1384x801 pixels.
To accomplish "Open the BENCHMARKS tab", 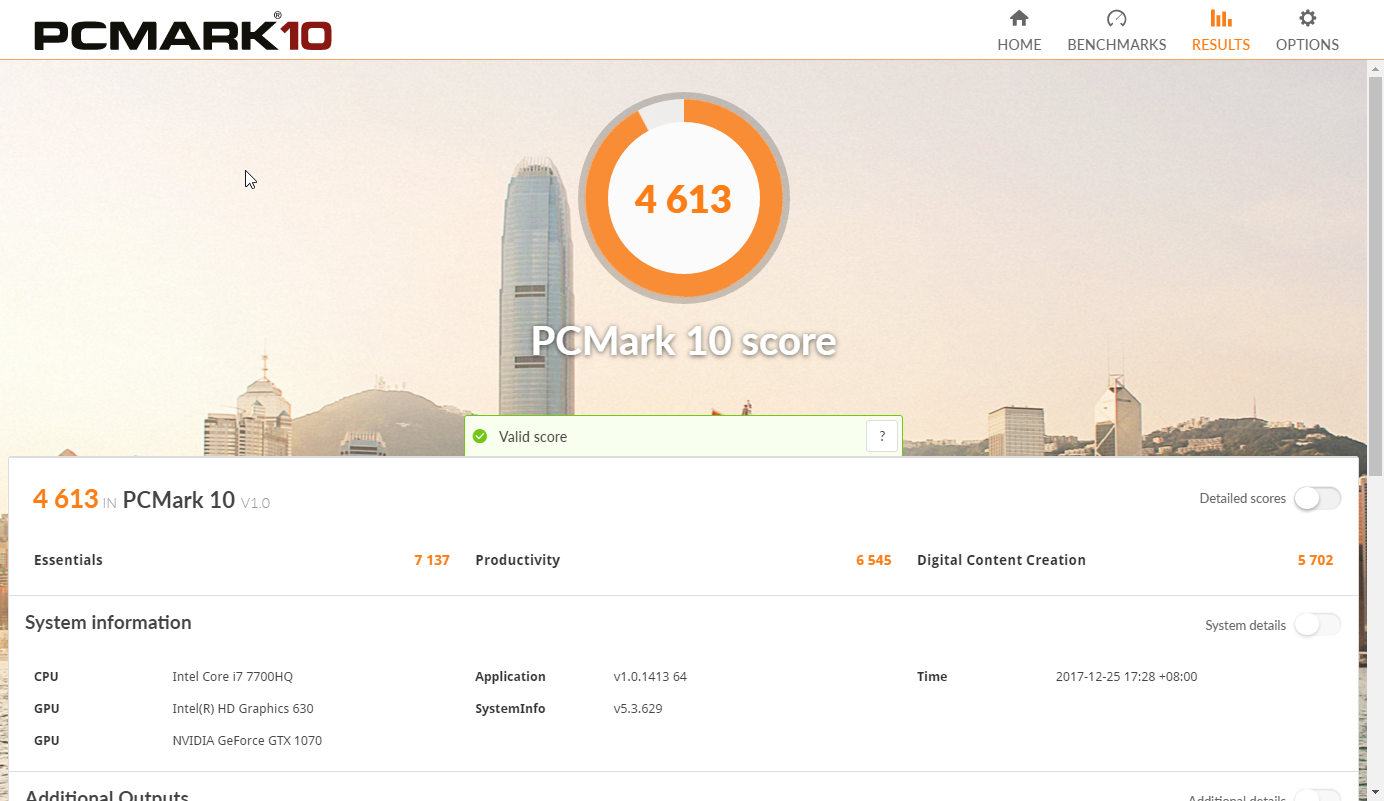I will click(x=1117, y=31).
